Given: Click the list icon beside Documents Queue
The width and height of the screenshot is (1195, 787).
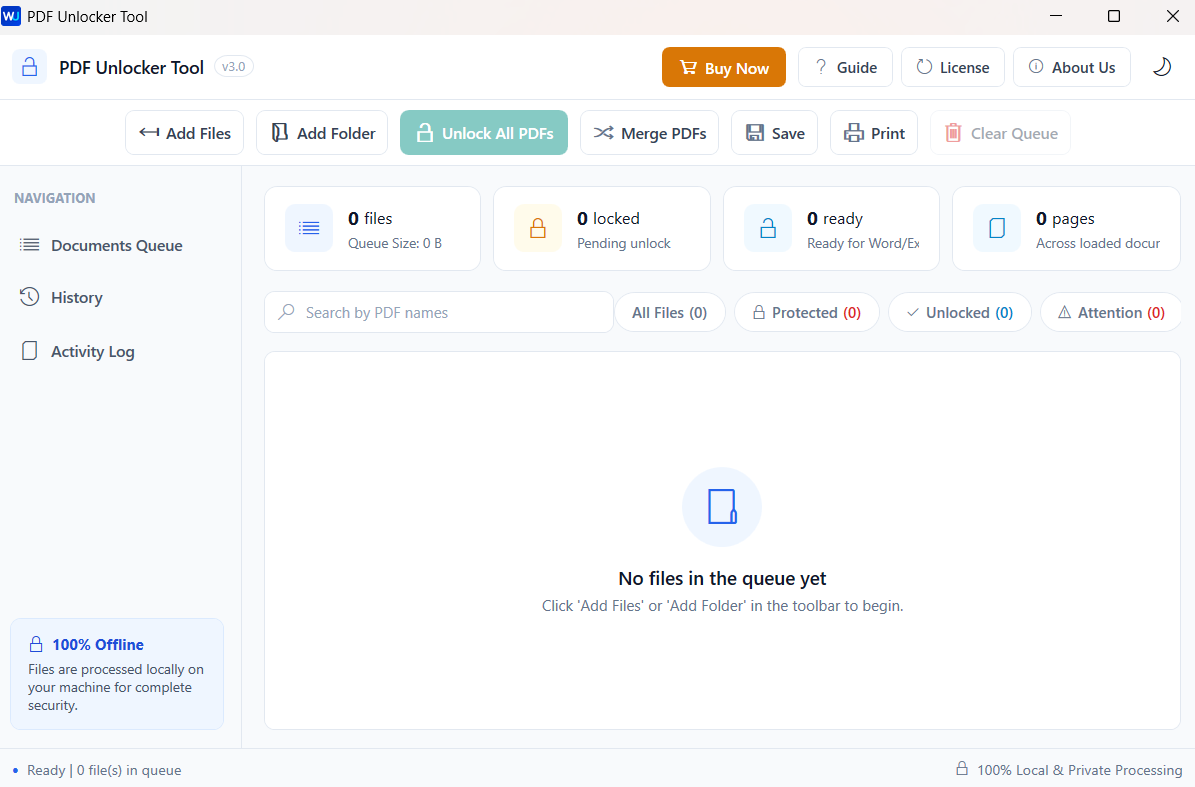Looking at the screenshot, I should click(30, 245).
